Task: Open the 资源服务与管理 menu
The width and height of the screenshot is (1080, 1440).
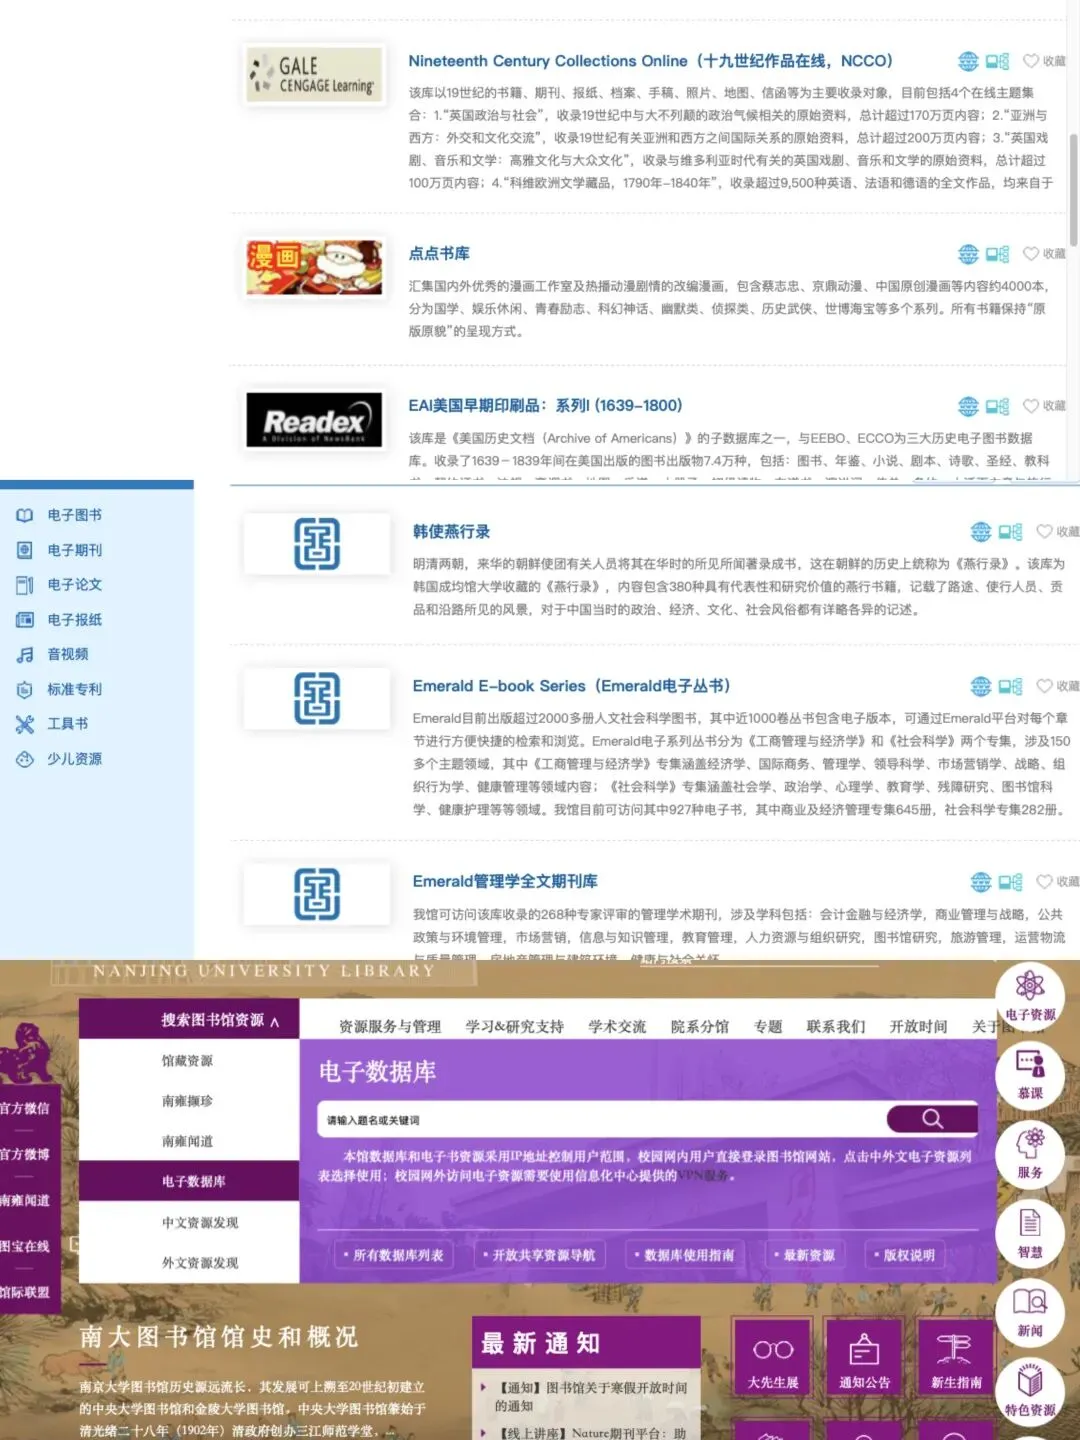Action: (390, 1027)
